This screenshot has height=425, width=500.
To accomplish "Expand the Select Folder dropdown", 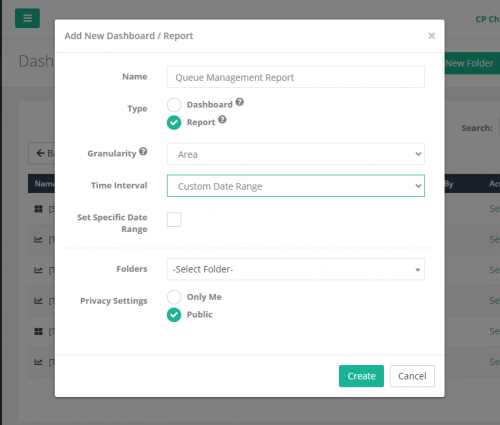I will pyautogui.click(x=296, y=269).
